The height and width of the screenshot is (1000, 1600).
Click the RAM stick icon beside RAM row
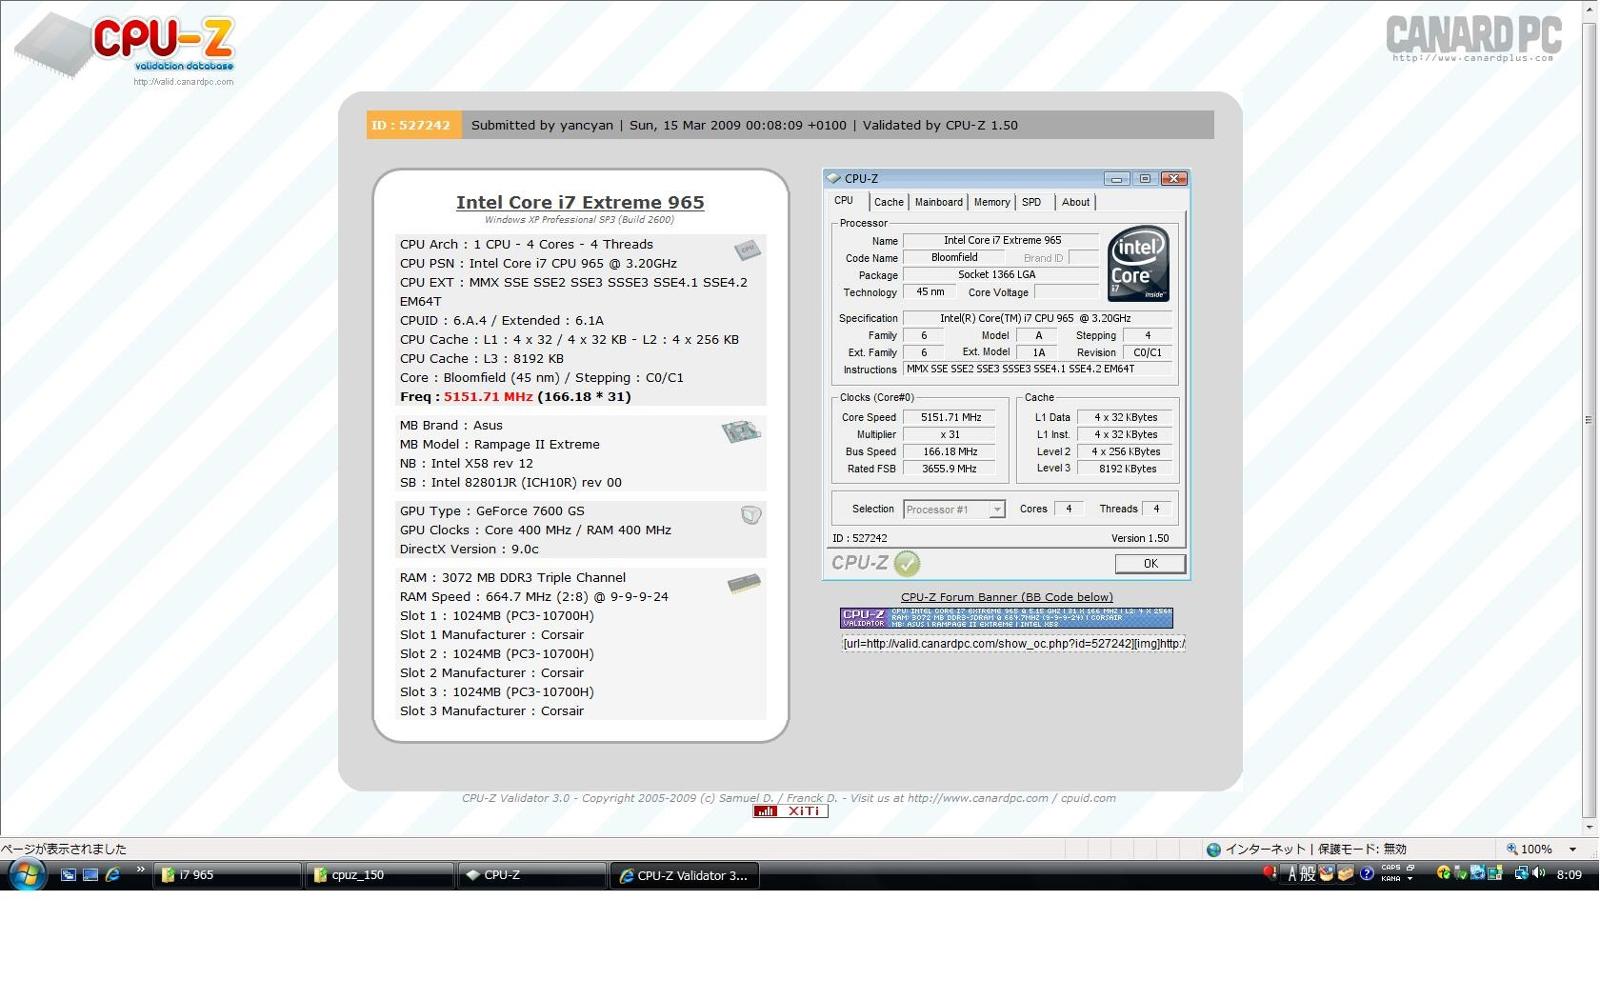click(744, 583)
